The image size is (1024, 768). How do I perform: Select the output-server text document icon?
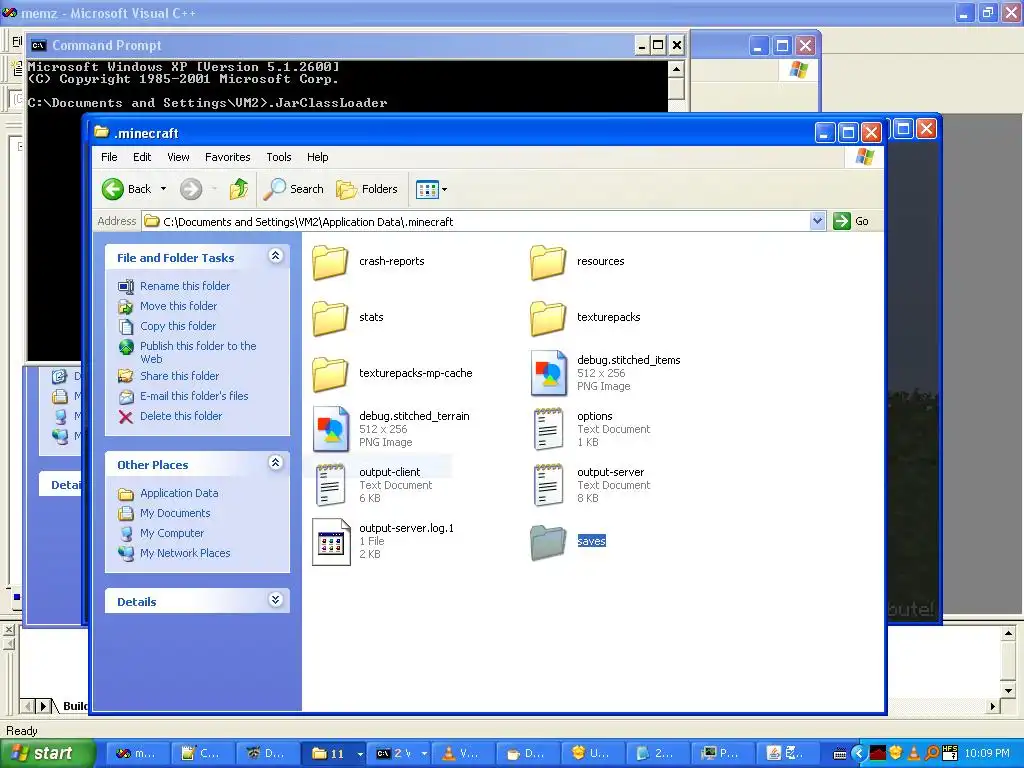(549, 485)
